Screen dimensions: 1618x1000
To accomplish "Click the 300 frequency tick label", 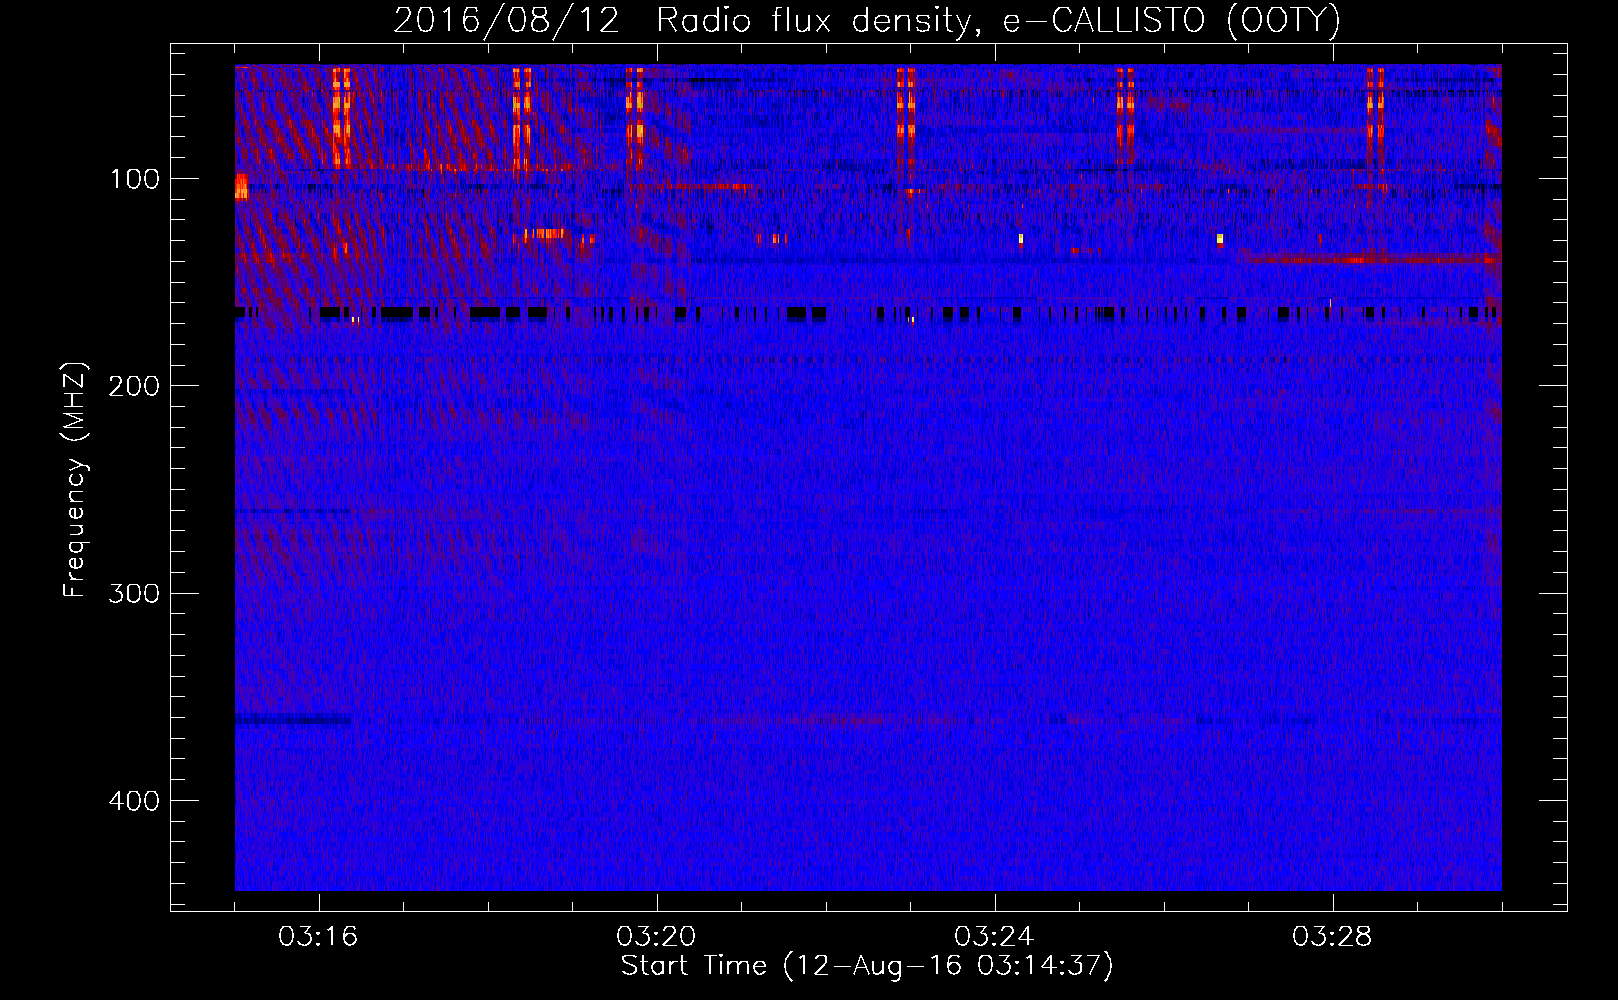I will click(x=134, y=594).
